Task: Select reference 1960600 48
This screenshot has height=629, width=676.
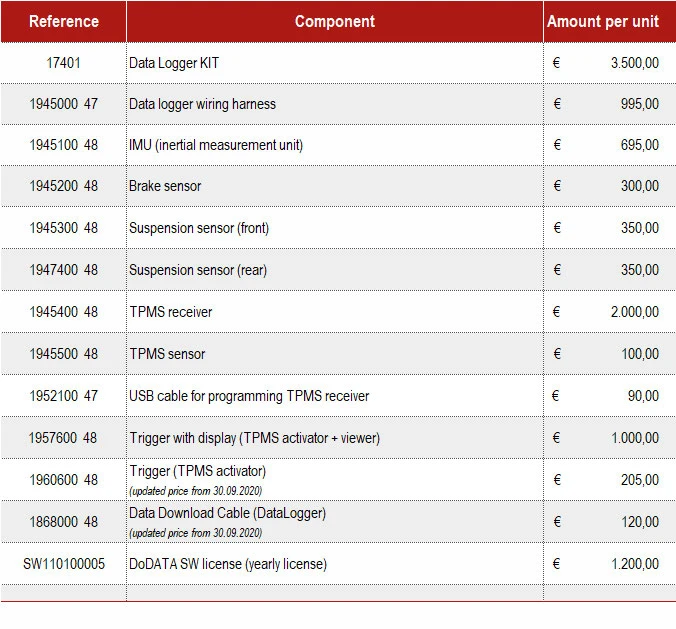Action: tap(63, 480)
